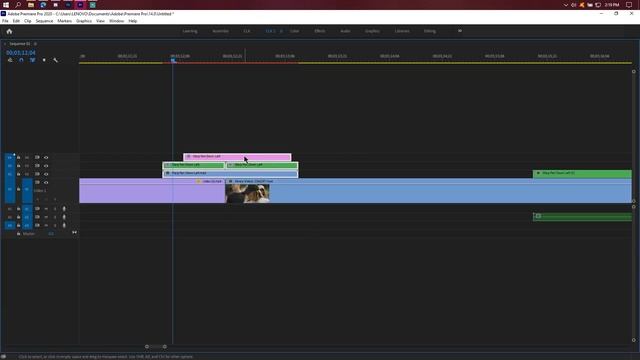
Task: Toggle the Linked Selection icon
Action: 32,60
